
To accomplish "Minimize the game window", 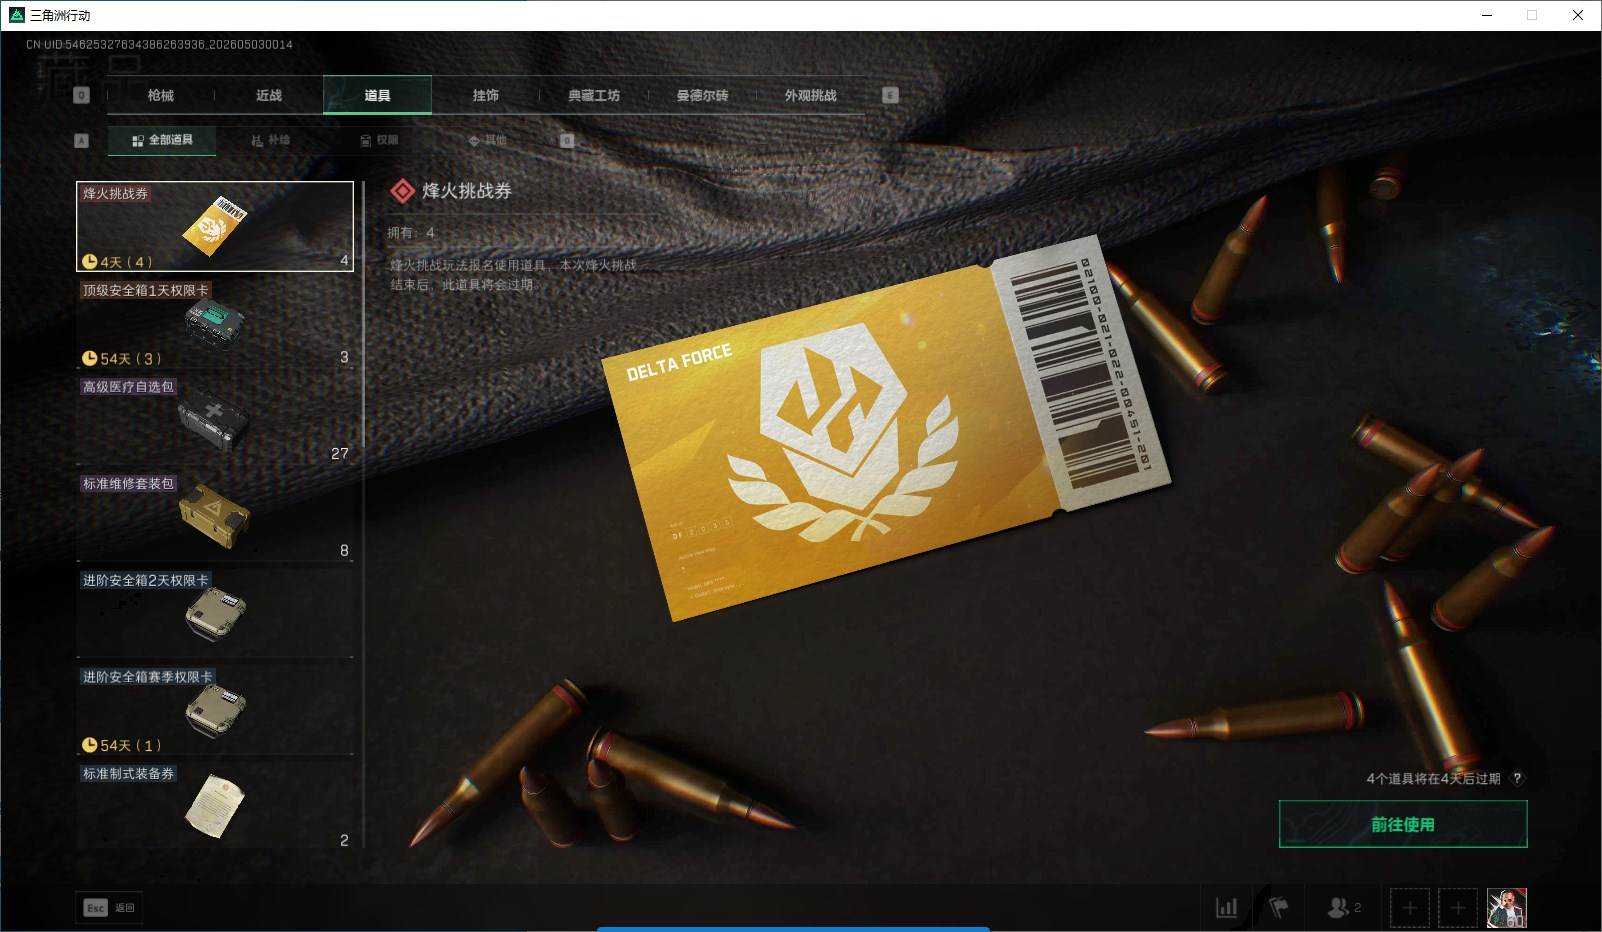I will pos(1487,15).
